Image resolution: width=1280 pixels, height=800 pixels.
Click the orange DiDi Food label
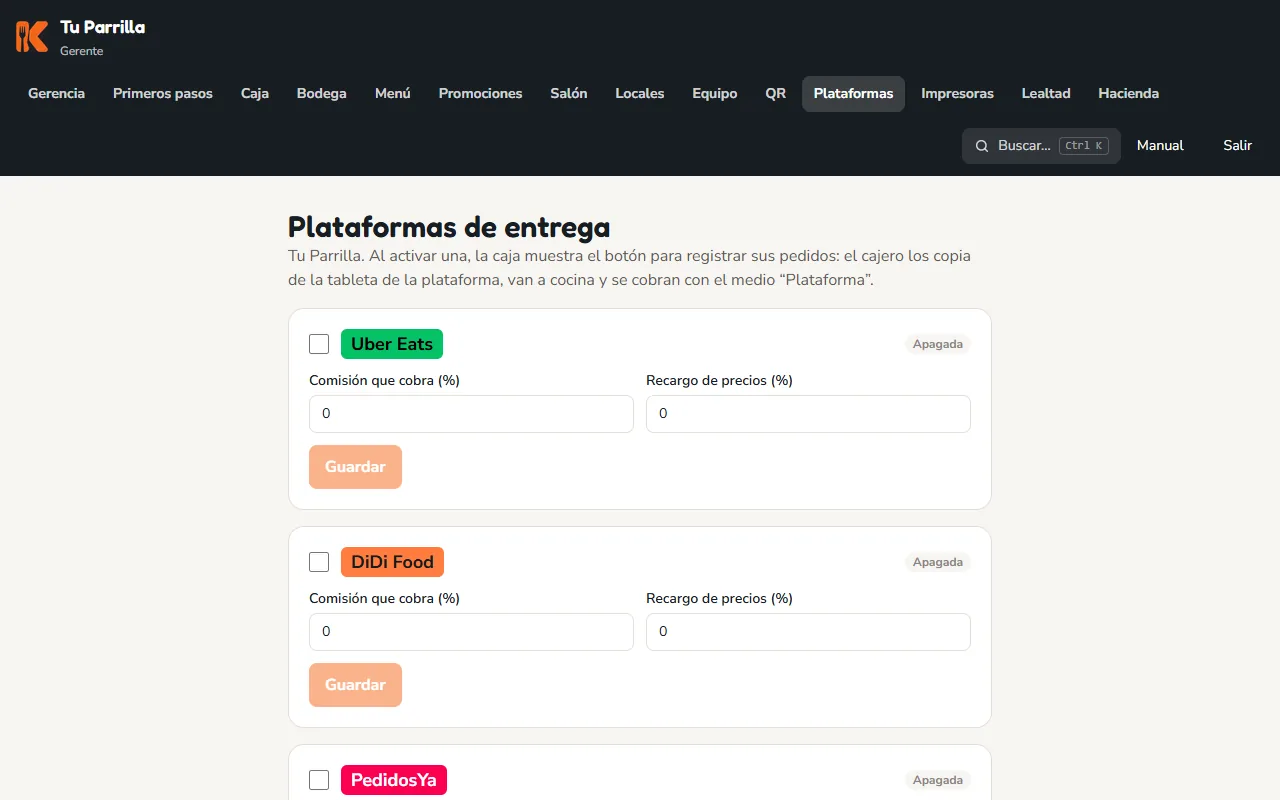pyautogui.click(x=392, y=562)
